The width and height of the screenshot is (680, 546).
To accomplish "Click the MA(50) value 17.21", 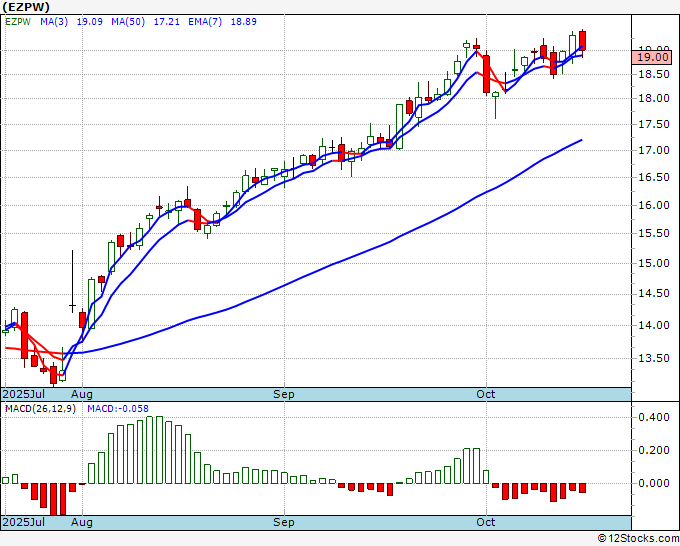I will (167, 22).
